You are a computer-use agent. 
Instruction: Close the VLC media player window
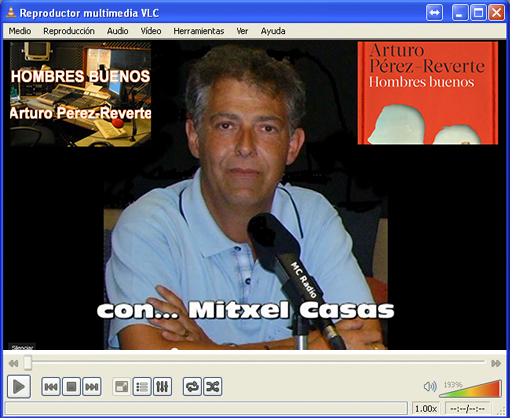496,13
